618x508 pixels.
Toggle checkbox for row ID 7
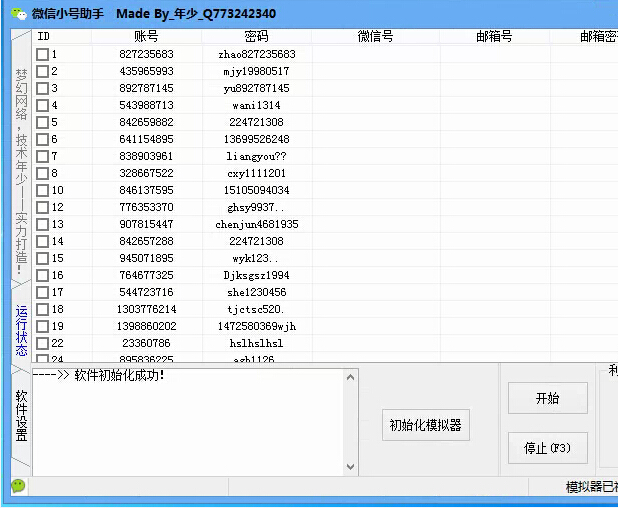[42, 156]
